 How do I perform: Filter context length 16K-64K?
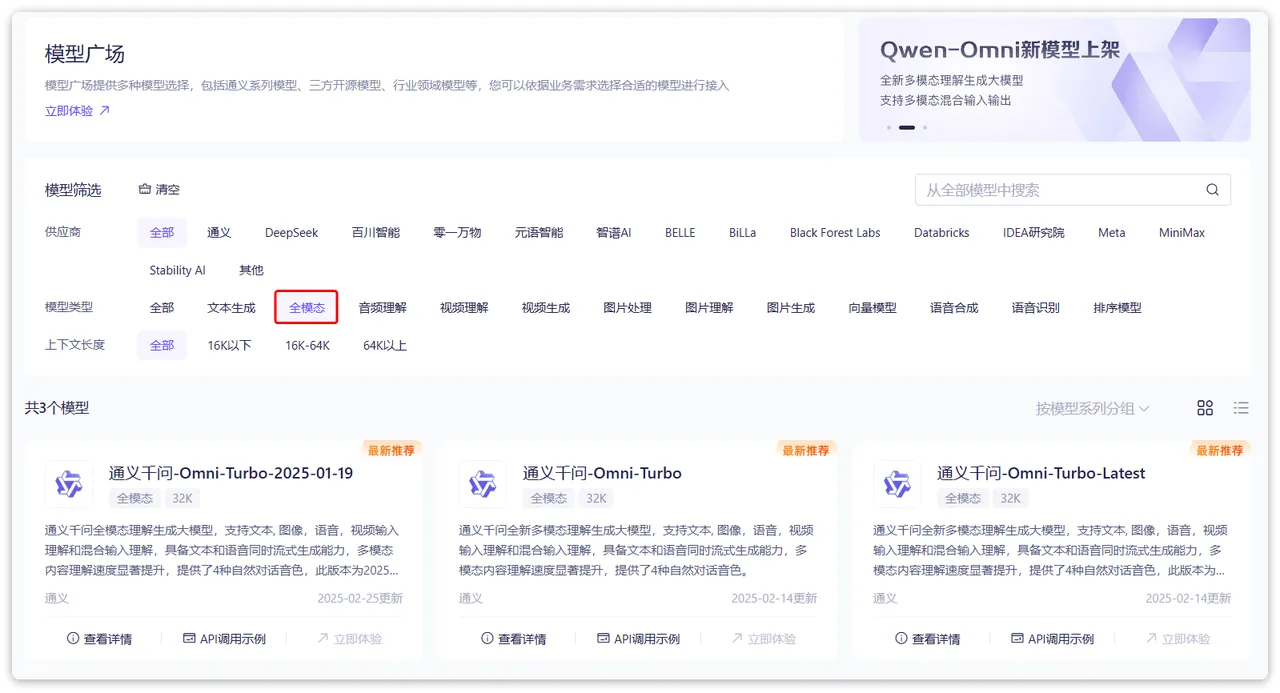click(307, 345)
